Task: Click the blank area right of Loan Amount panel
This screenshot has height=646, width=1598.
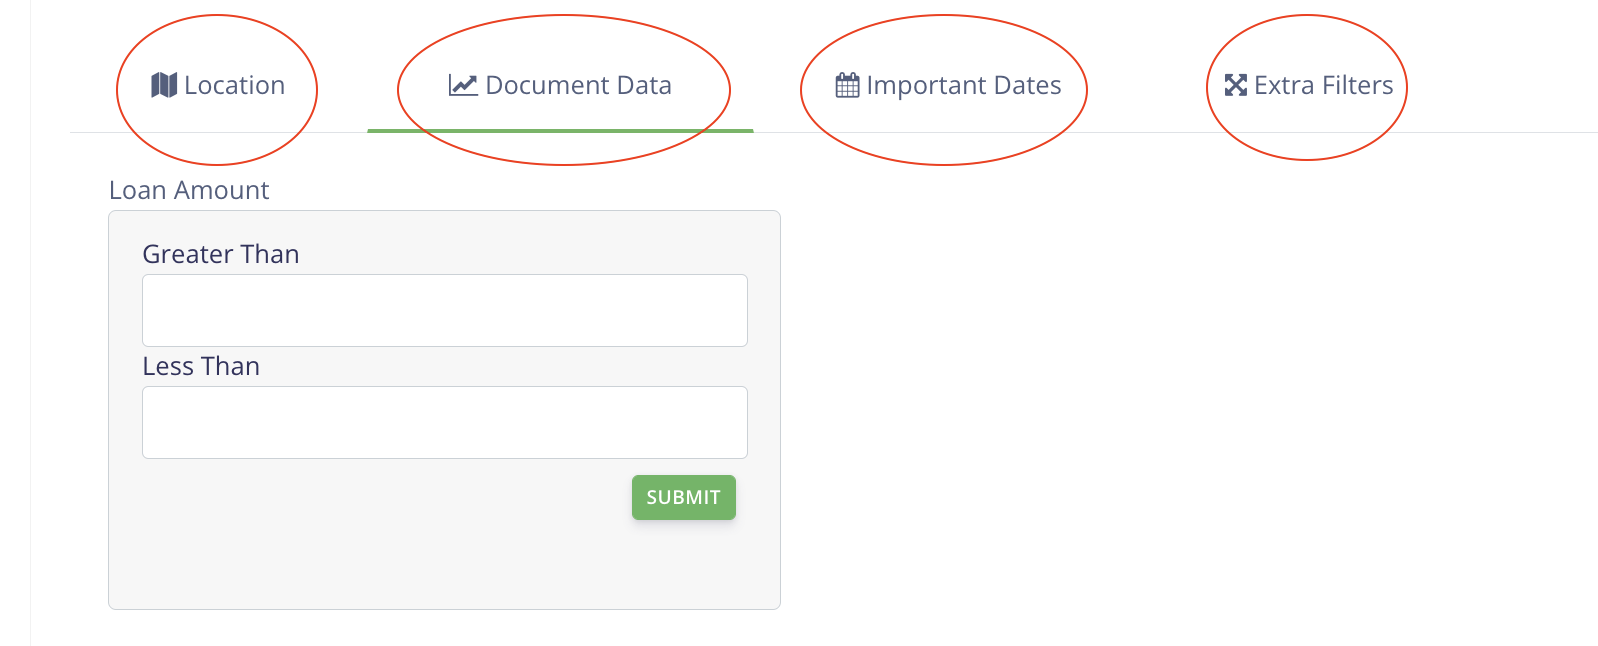Action: (1150, 400)
